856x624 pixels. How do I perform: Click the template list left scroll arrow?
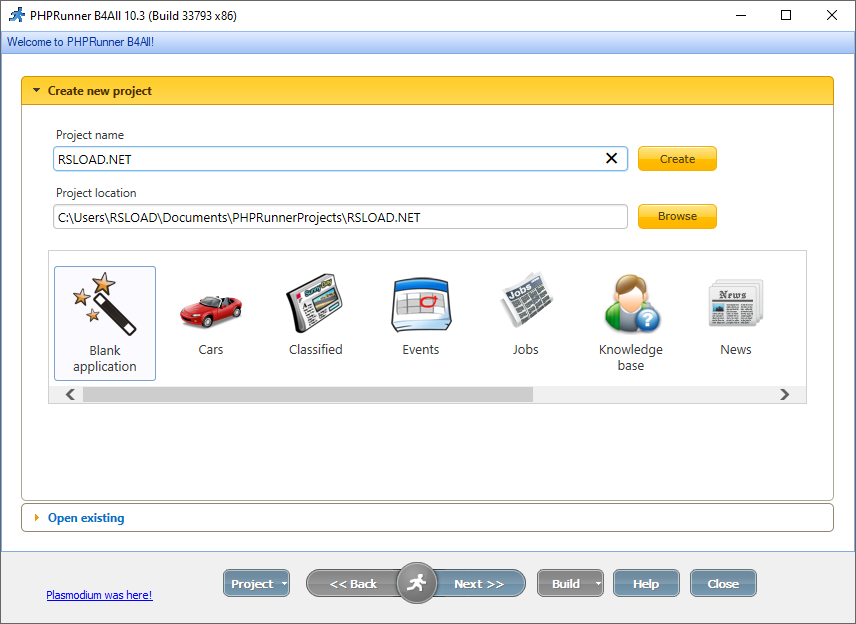(70, 394)
